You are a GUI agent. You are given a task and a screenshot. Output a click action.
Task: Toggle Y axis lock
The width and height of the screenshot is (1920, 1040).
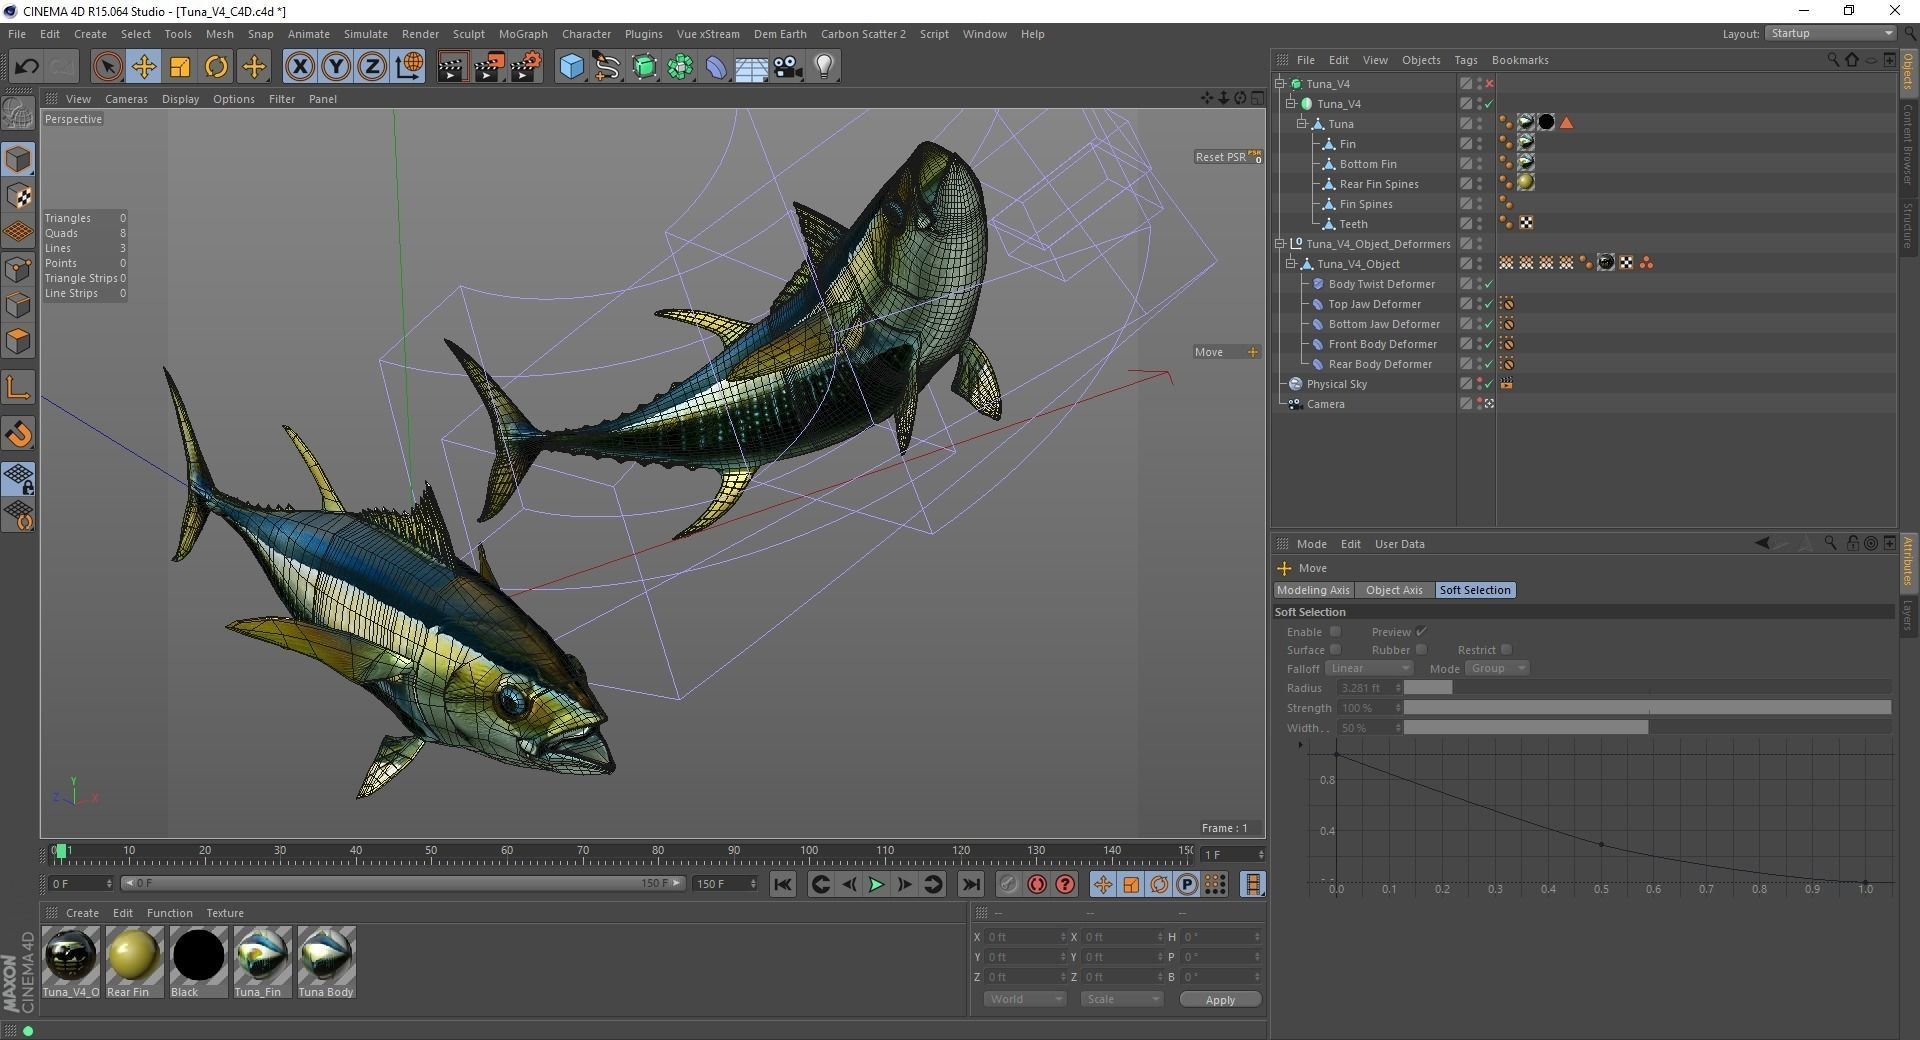click(336, 67)
